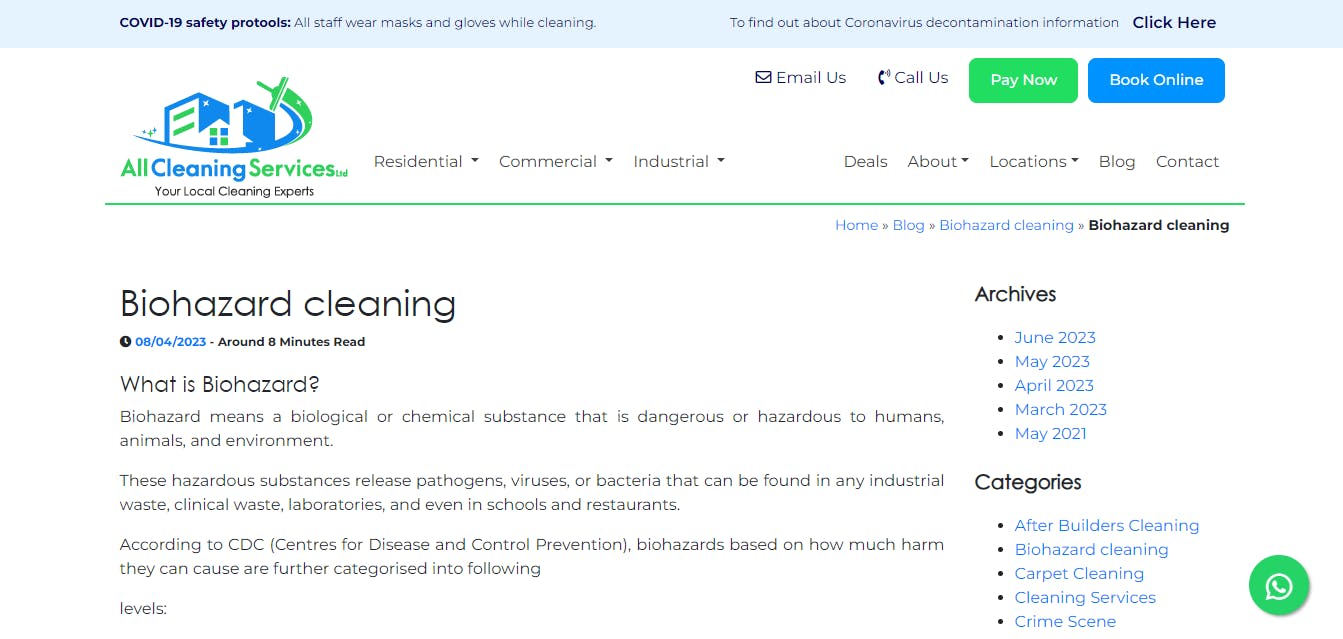Expand the Locations dropdown menu
Viewport: 1343px width, 639px height.
point(1033,162)
